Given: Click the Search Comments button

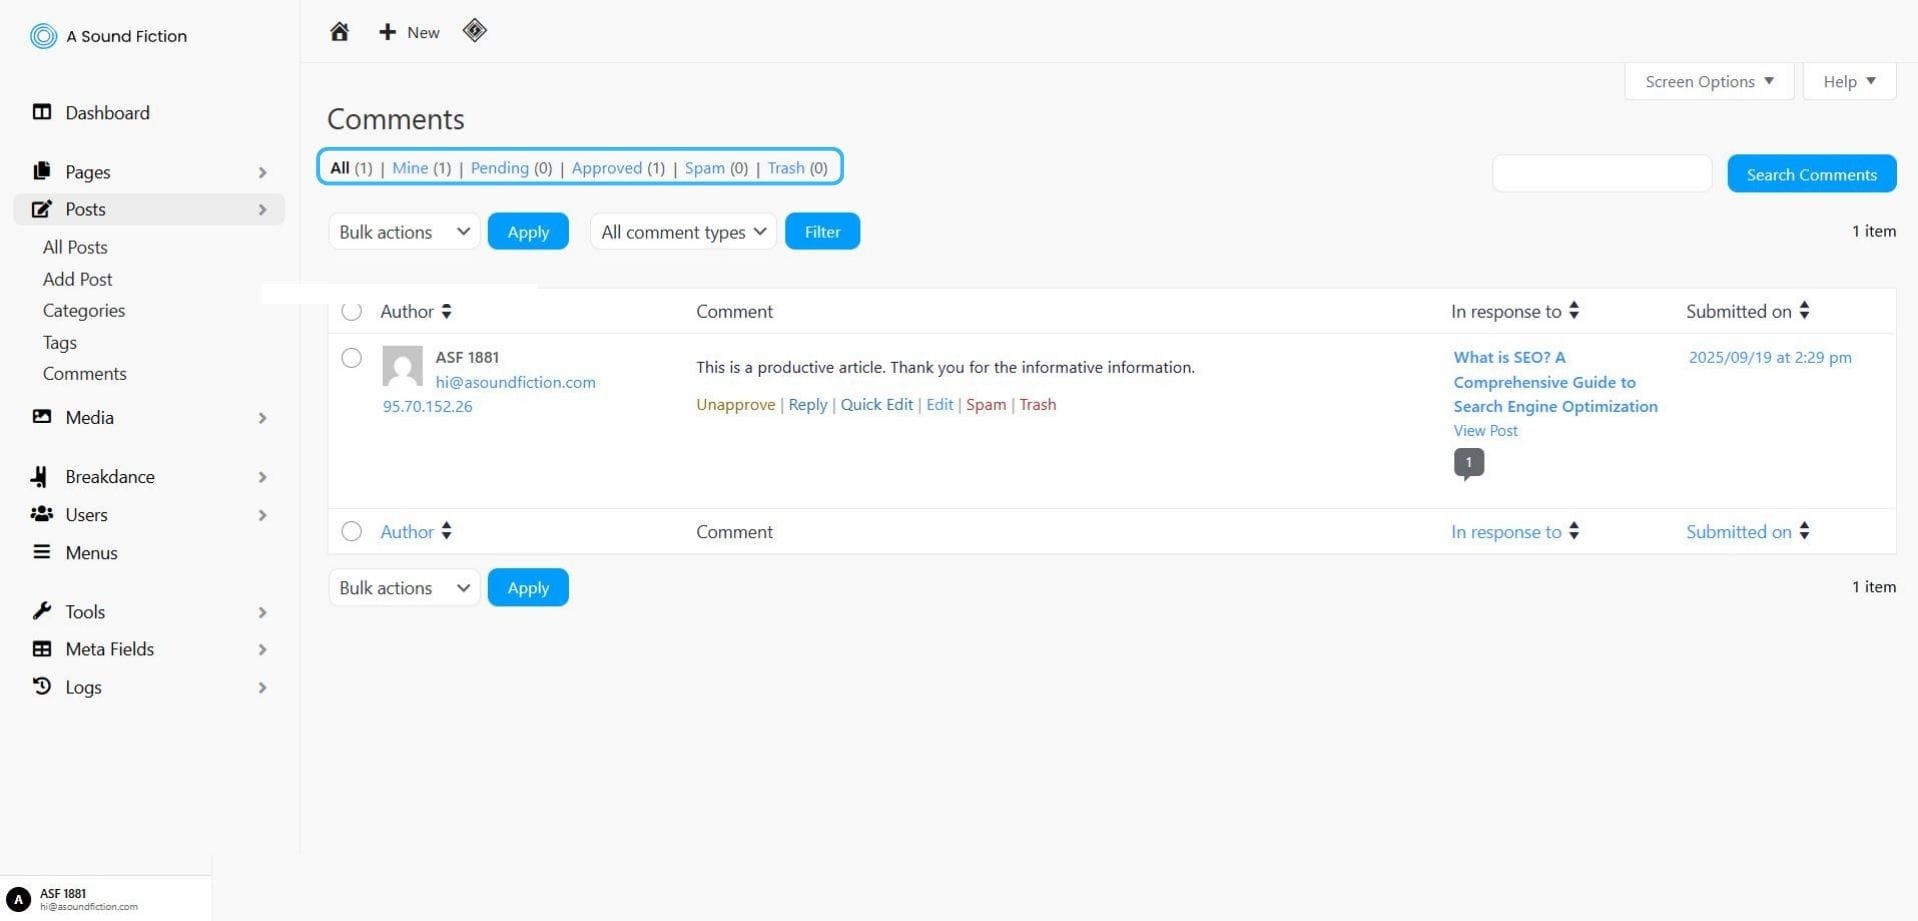Looking at the screenshot, I should coord(1811,174).
